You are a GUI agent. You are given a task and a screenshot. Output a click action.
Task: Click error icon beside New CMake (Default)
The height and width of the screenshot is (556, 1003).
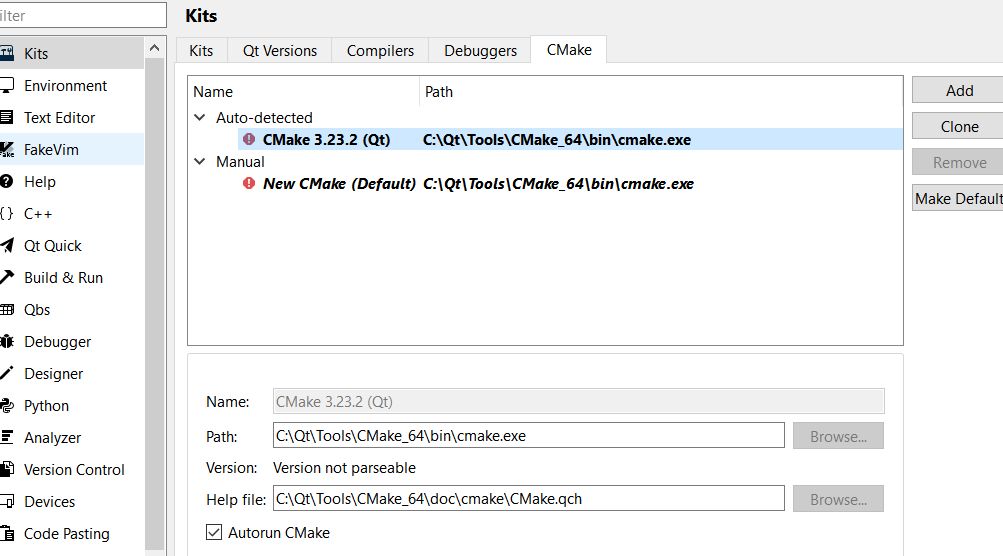tap(249, 183)
